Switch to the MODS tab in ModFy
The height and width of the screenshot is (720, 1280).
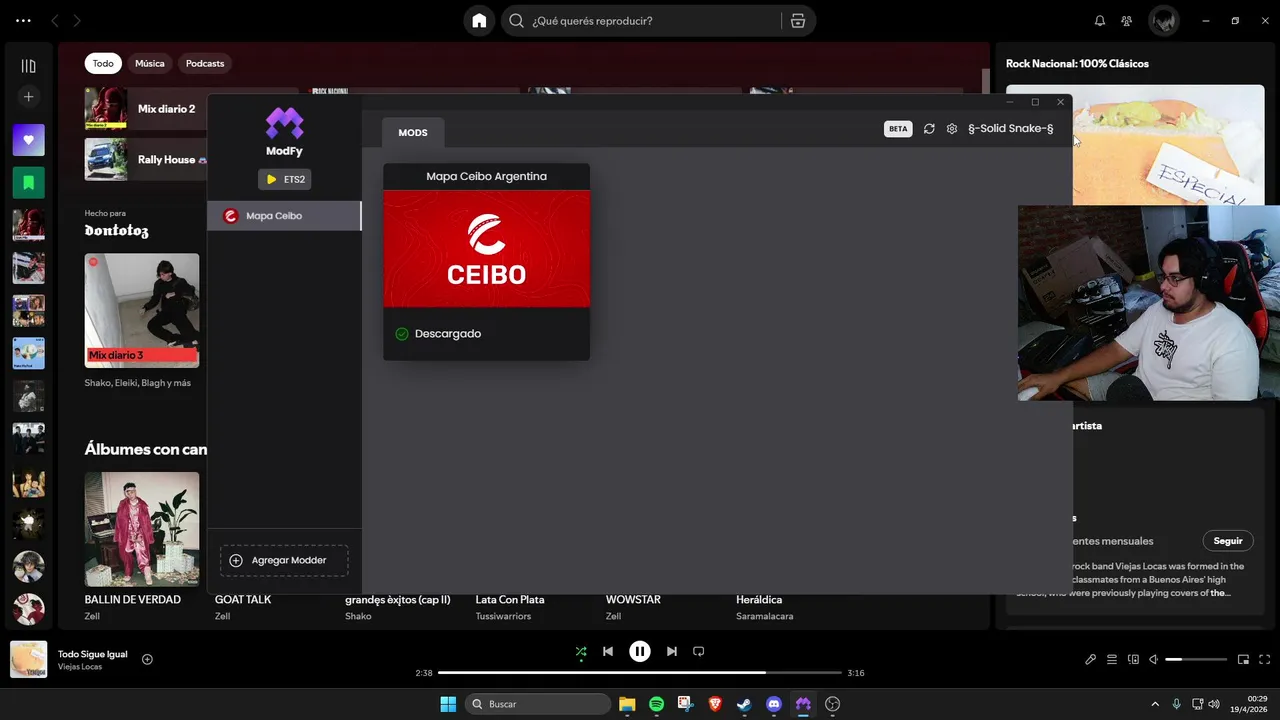point(413,132)
